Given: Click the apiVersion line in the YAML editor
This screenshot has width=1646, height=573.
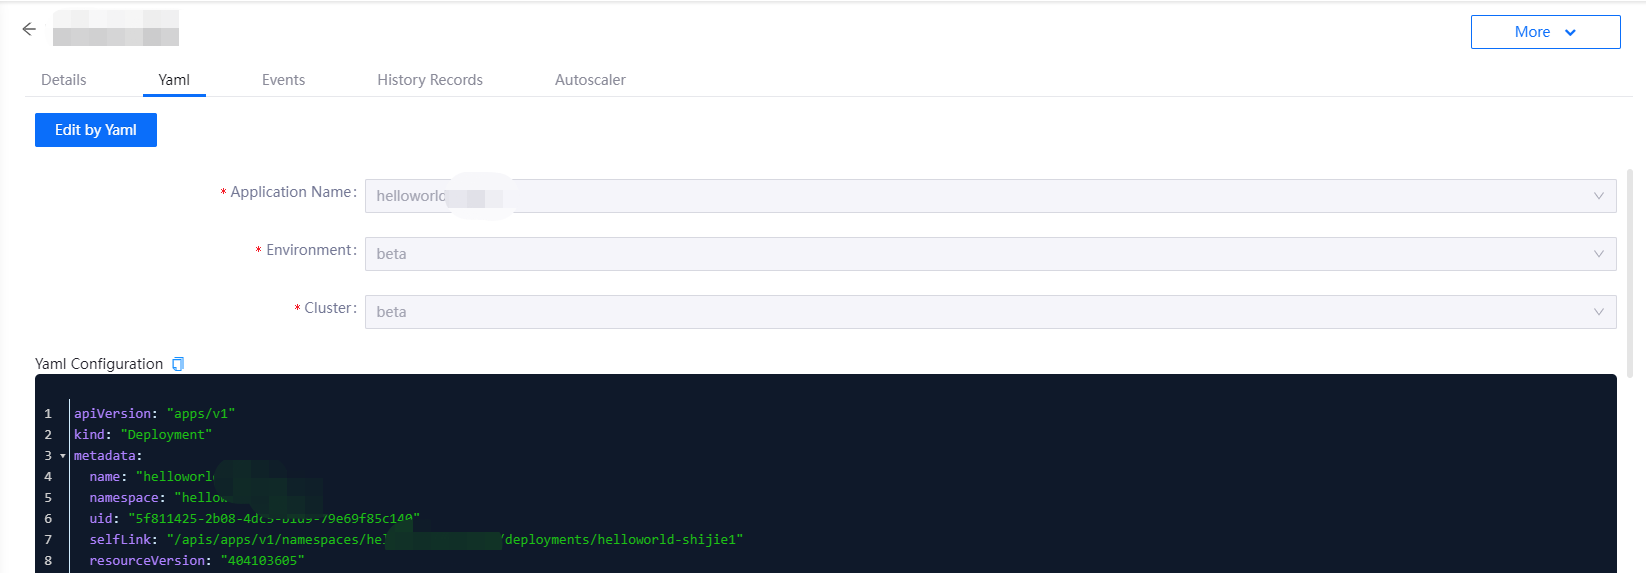Looking at the screenshot, I should (x=154, y=413).
